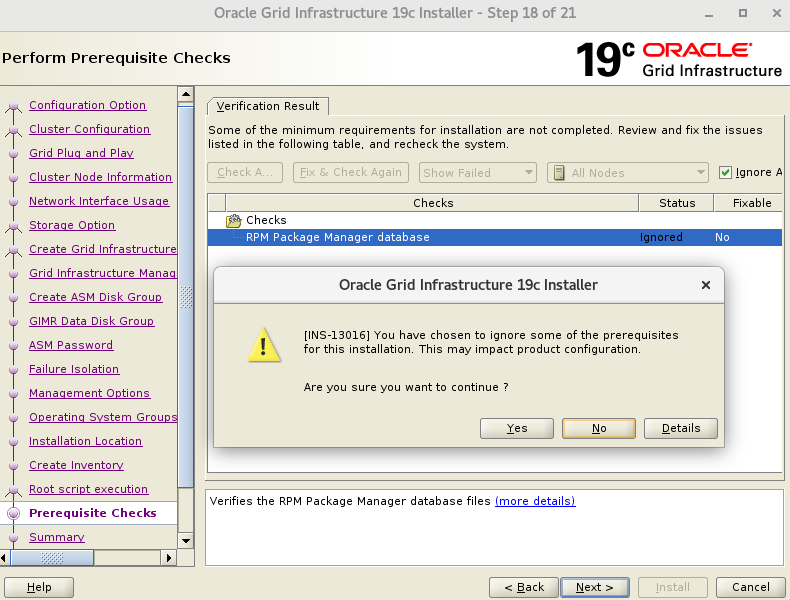Click the yellow warning triangle icon

click(x=264, y=345)
